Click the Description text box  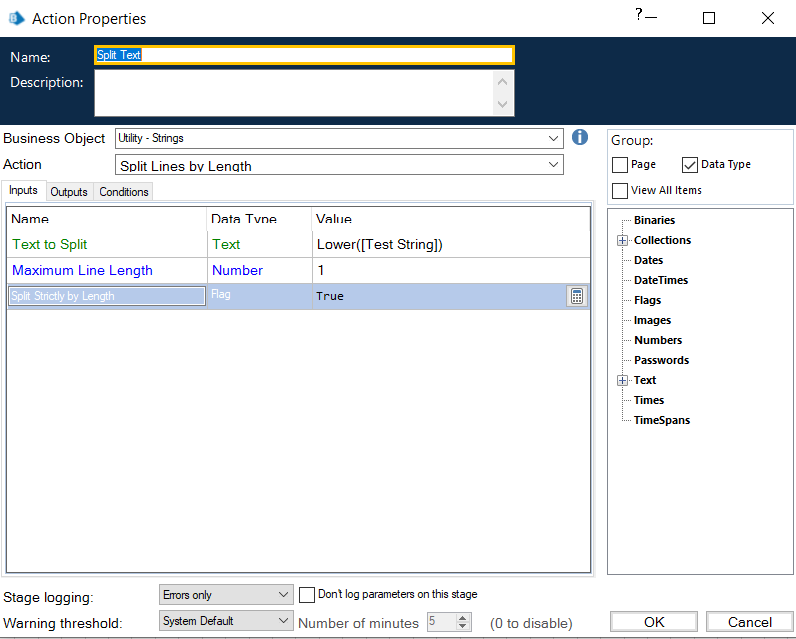pyautogui.click(x=295, y=92)
